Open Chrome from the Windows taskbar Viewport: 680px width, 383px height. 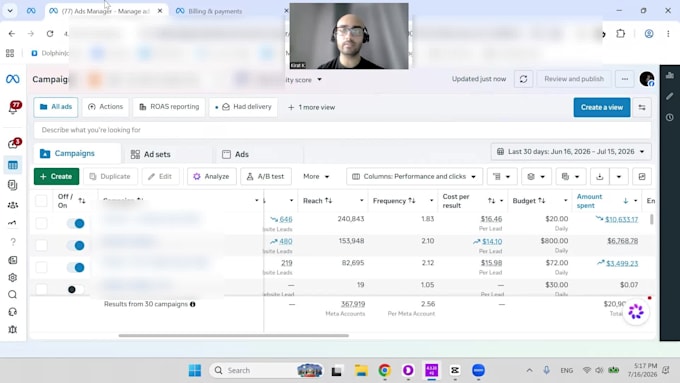pyautogui.click(x=384, y=370)
